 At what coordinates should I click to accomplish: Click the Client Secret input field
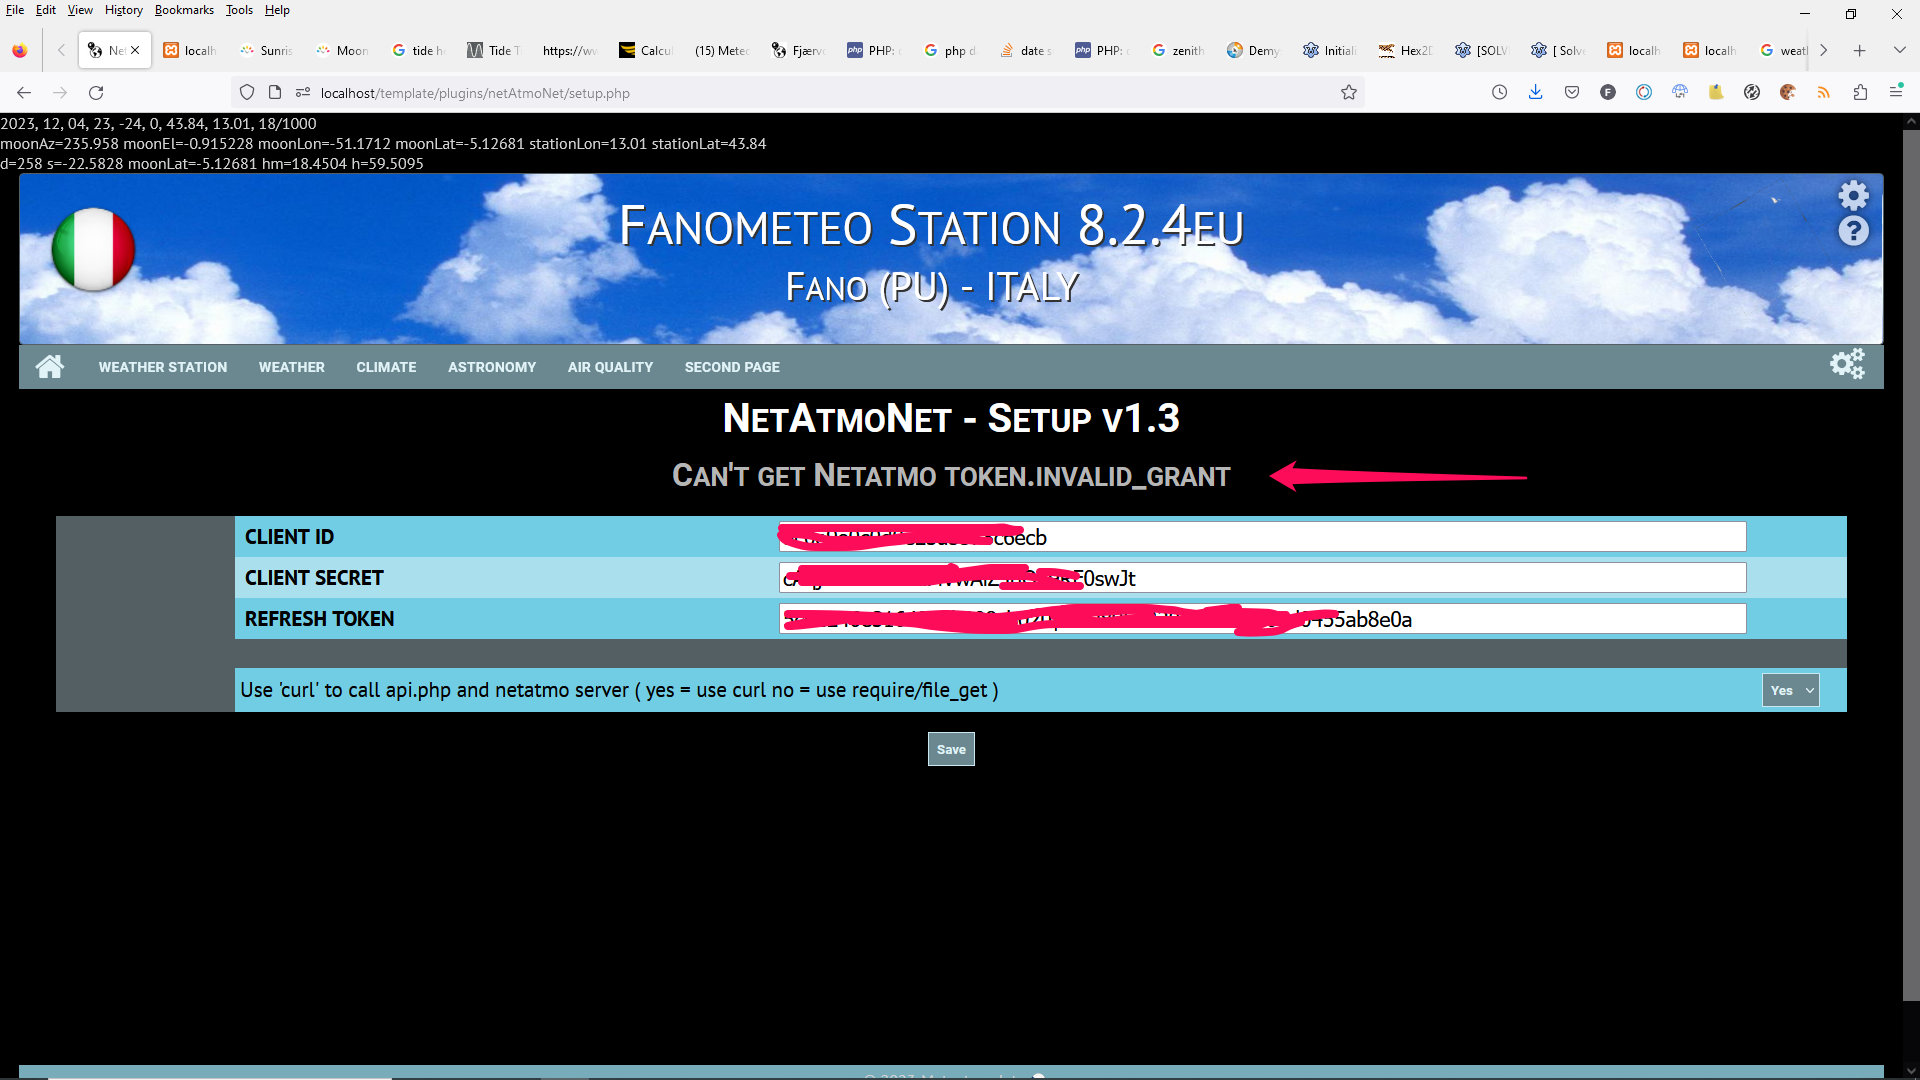pyautogui.click(x=1263, y=578)
